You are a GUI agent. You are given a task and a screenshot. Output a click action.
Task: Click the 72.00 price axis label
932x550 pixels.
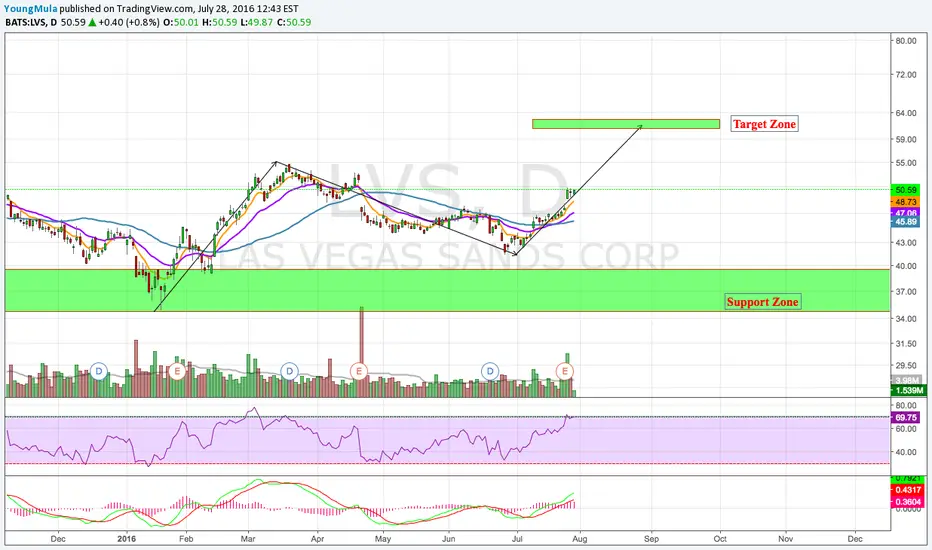[x=906, y=74]
